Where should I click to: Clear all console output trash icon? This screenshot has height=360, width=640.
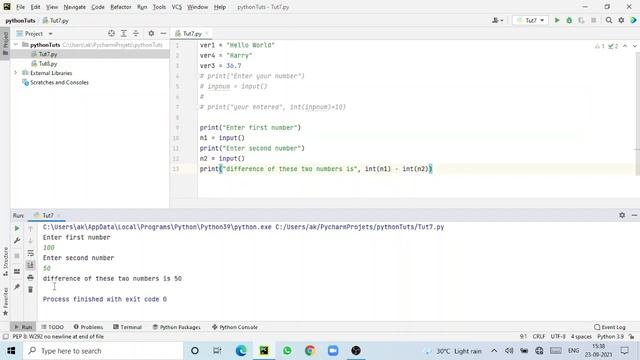31,290
